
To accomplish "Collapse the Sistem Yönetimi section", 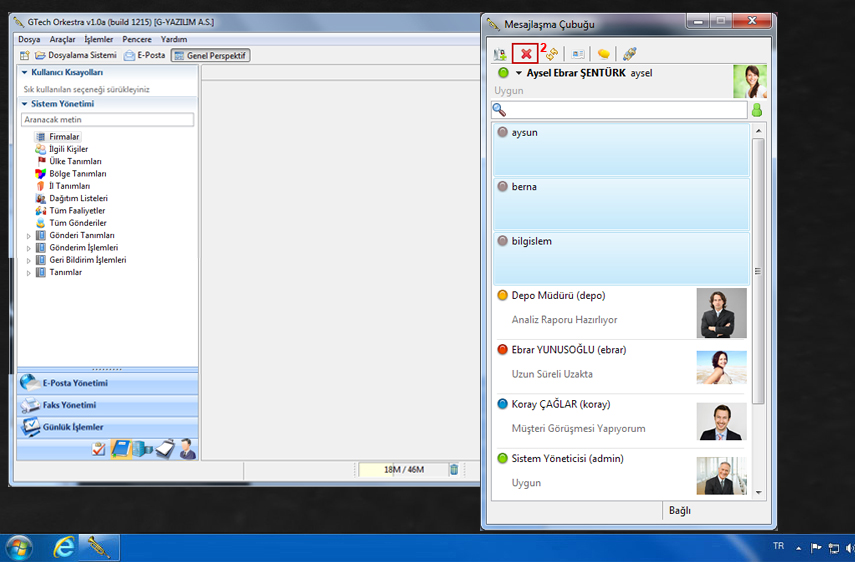I will coord(24,103).
